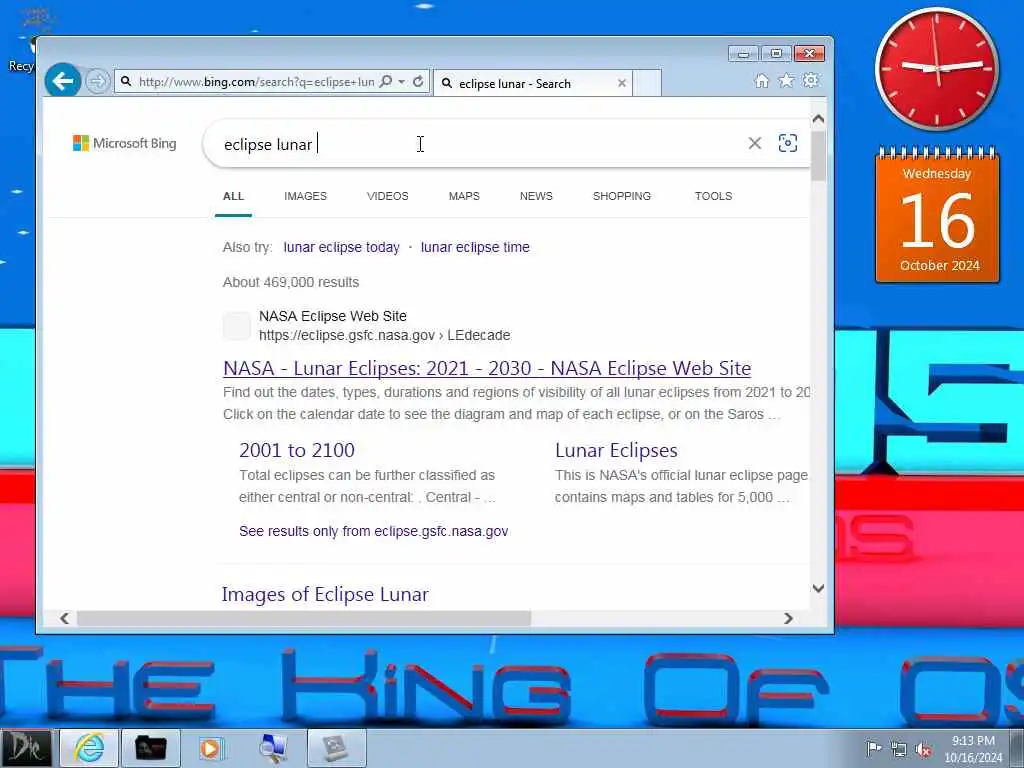The height and width of the screenshot is (768, 1024).
Task: Switch to the SHOPPING tab
Action: pos(622,196)
